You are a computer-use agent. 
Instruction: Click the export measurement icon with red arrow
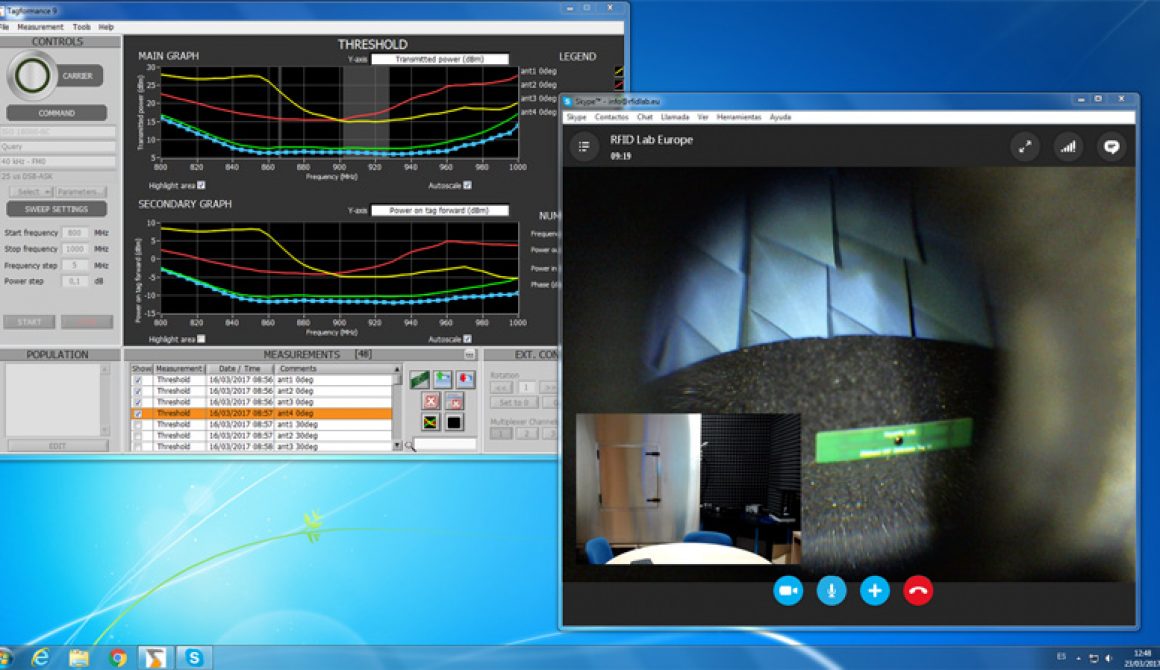465,378
